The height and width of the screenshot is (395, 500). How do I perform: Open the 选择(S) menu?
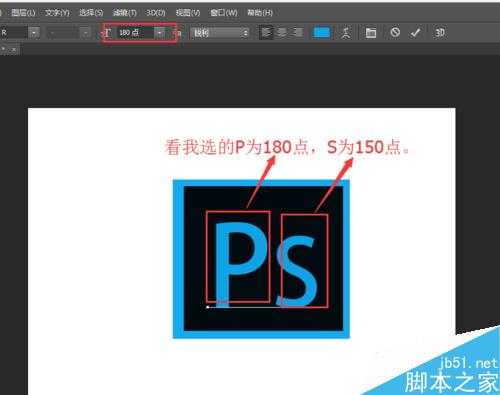click(91, 13)
